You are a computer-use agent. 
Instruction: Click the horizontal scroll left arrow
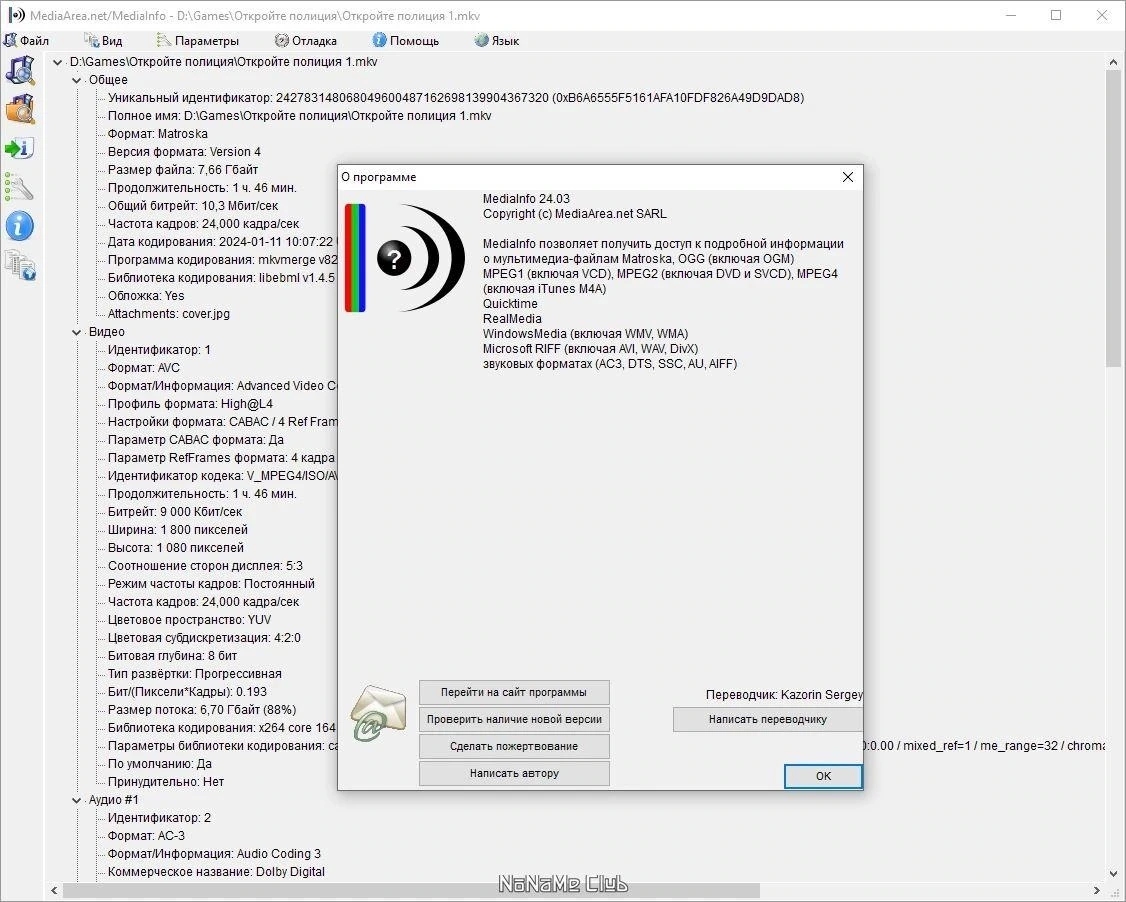pyautogui.click(x=55, y=891)
